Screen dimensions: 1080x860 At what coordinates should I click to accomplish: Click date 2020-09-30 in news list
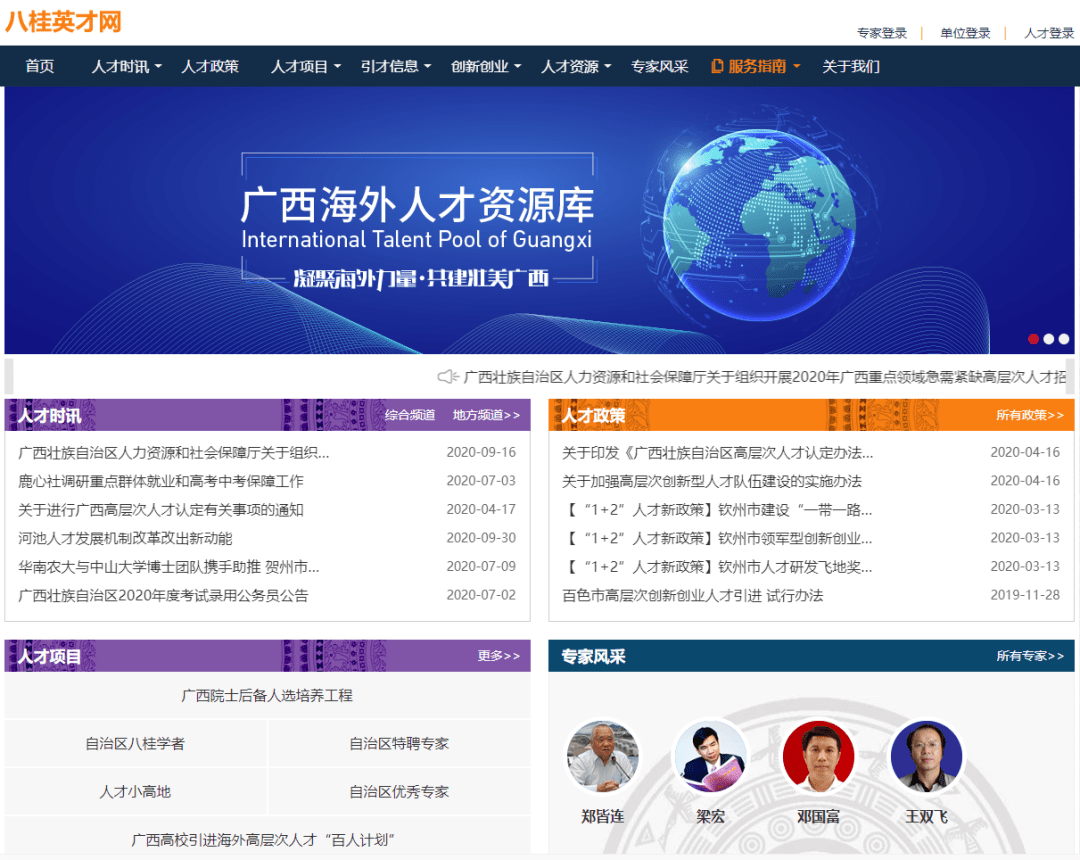(x=481, y=538)
